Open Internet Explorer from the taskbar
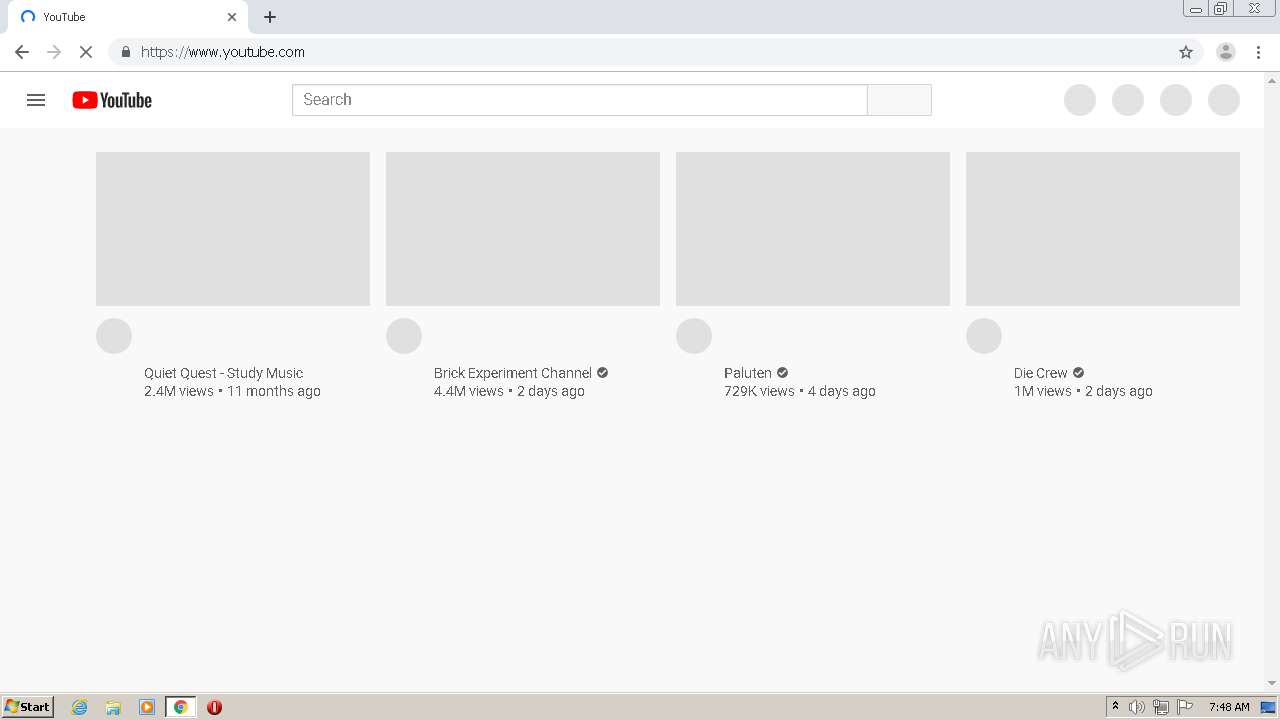The width and height of the screenshot is (1280, 720). [x=80, y=707]
